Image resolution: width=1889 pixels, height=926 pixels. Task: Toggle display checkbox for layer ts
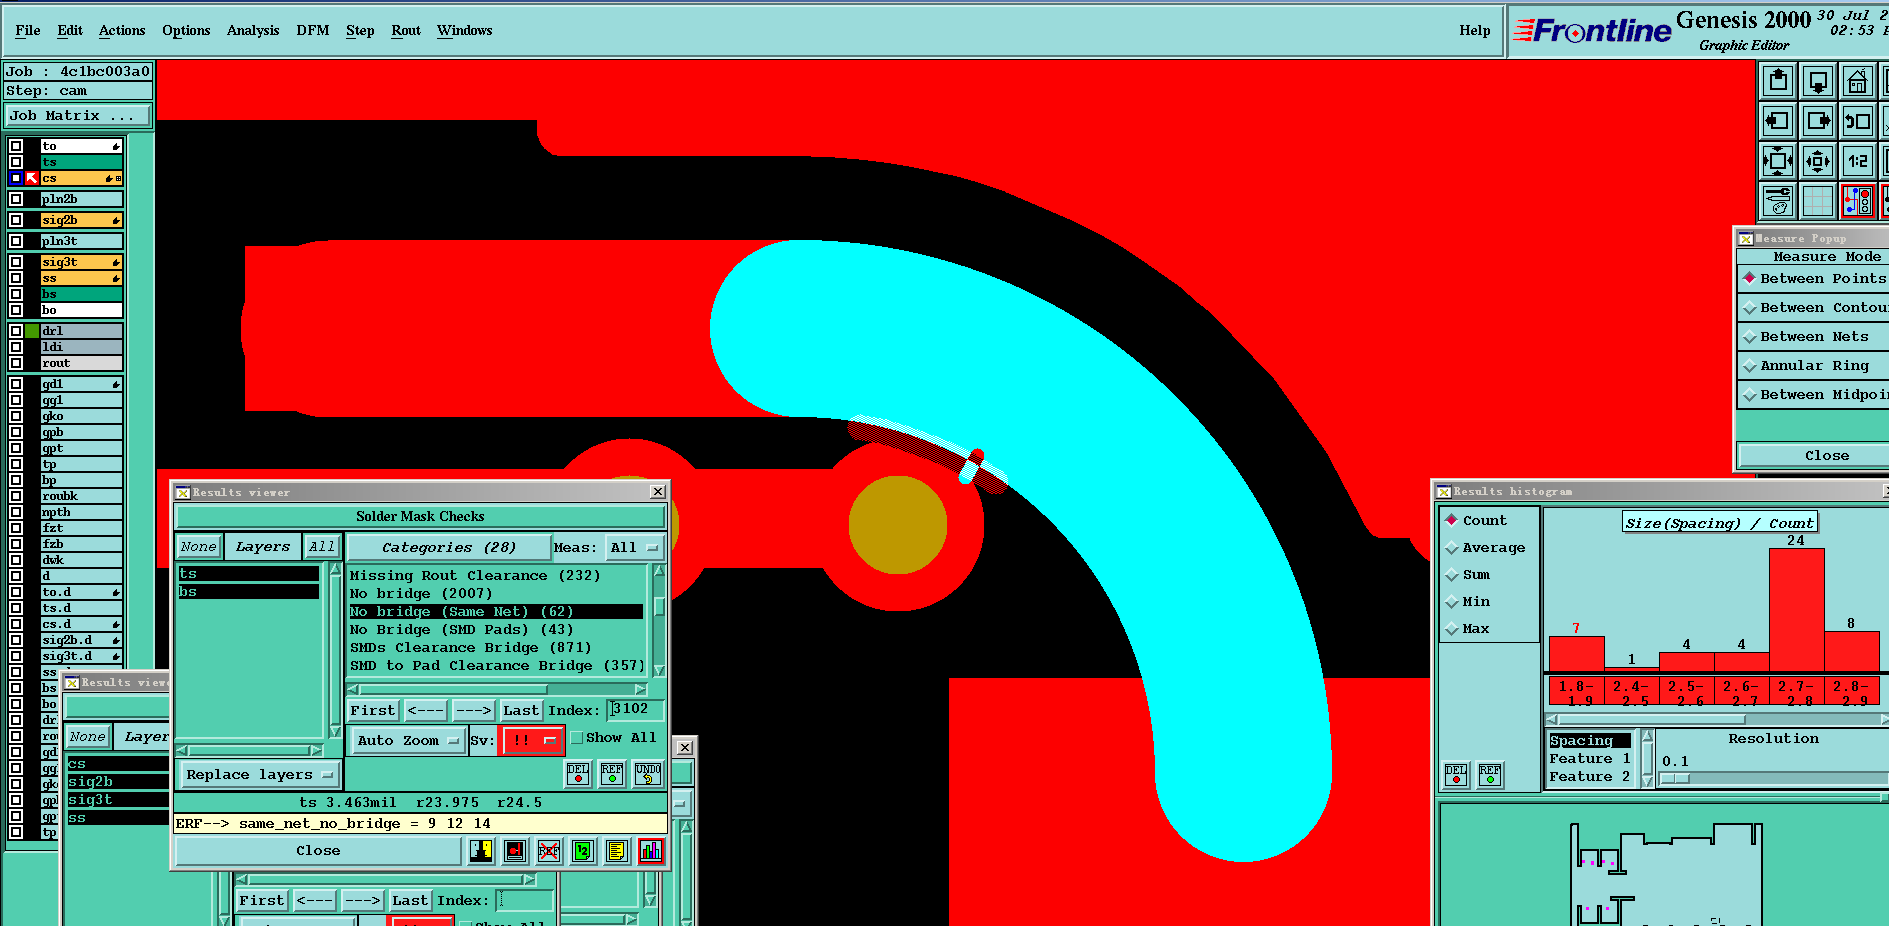click(16, 162)
